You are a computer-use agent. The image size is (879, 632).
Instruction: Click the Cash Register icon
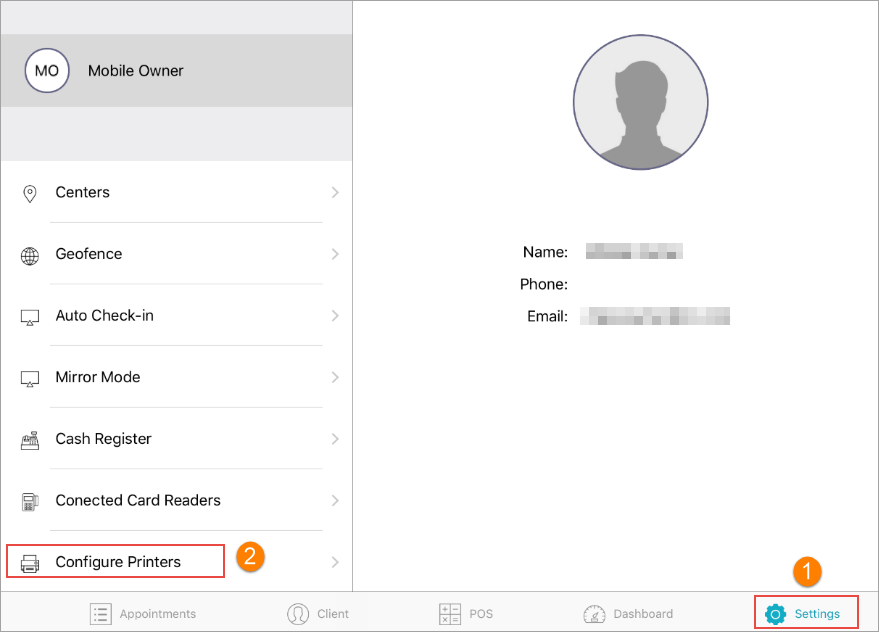tap(30, 441)
